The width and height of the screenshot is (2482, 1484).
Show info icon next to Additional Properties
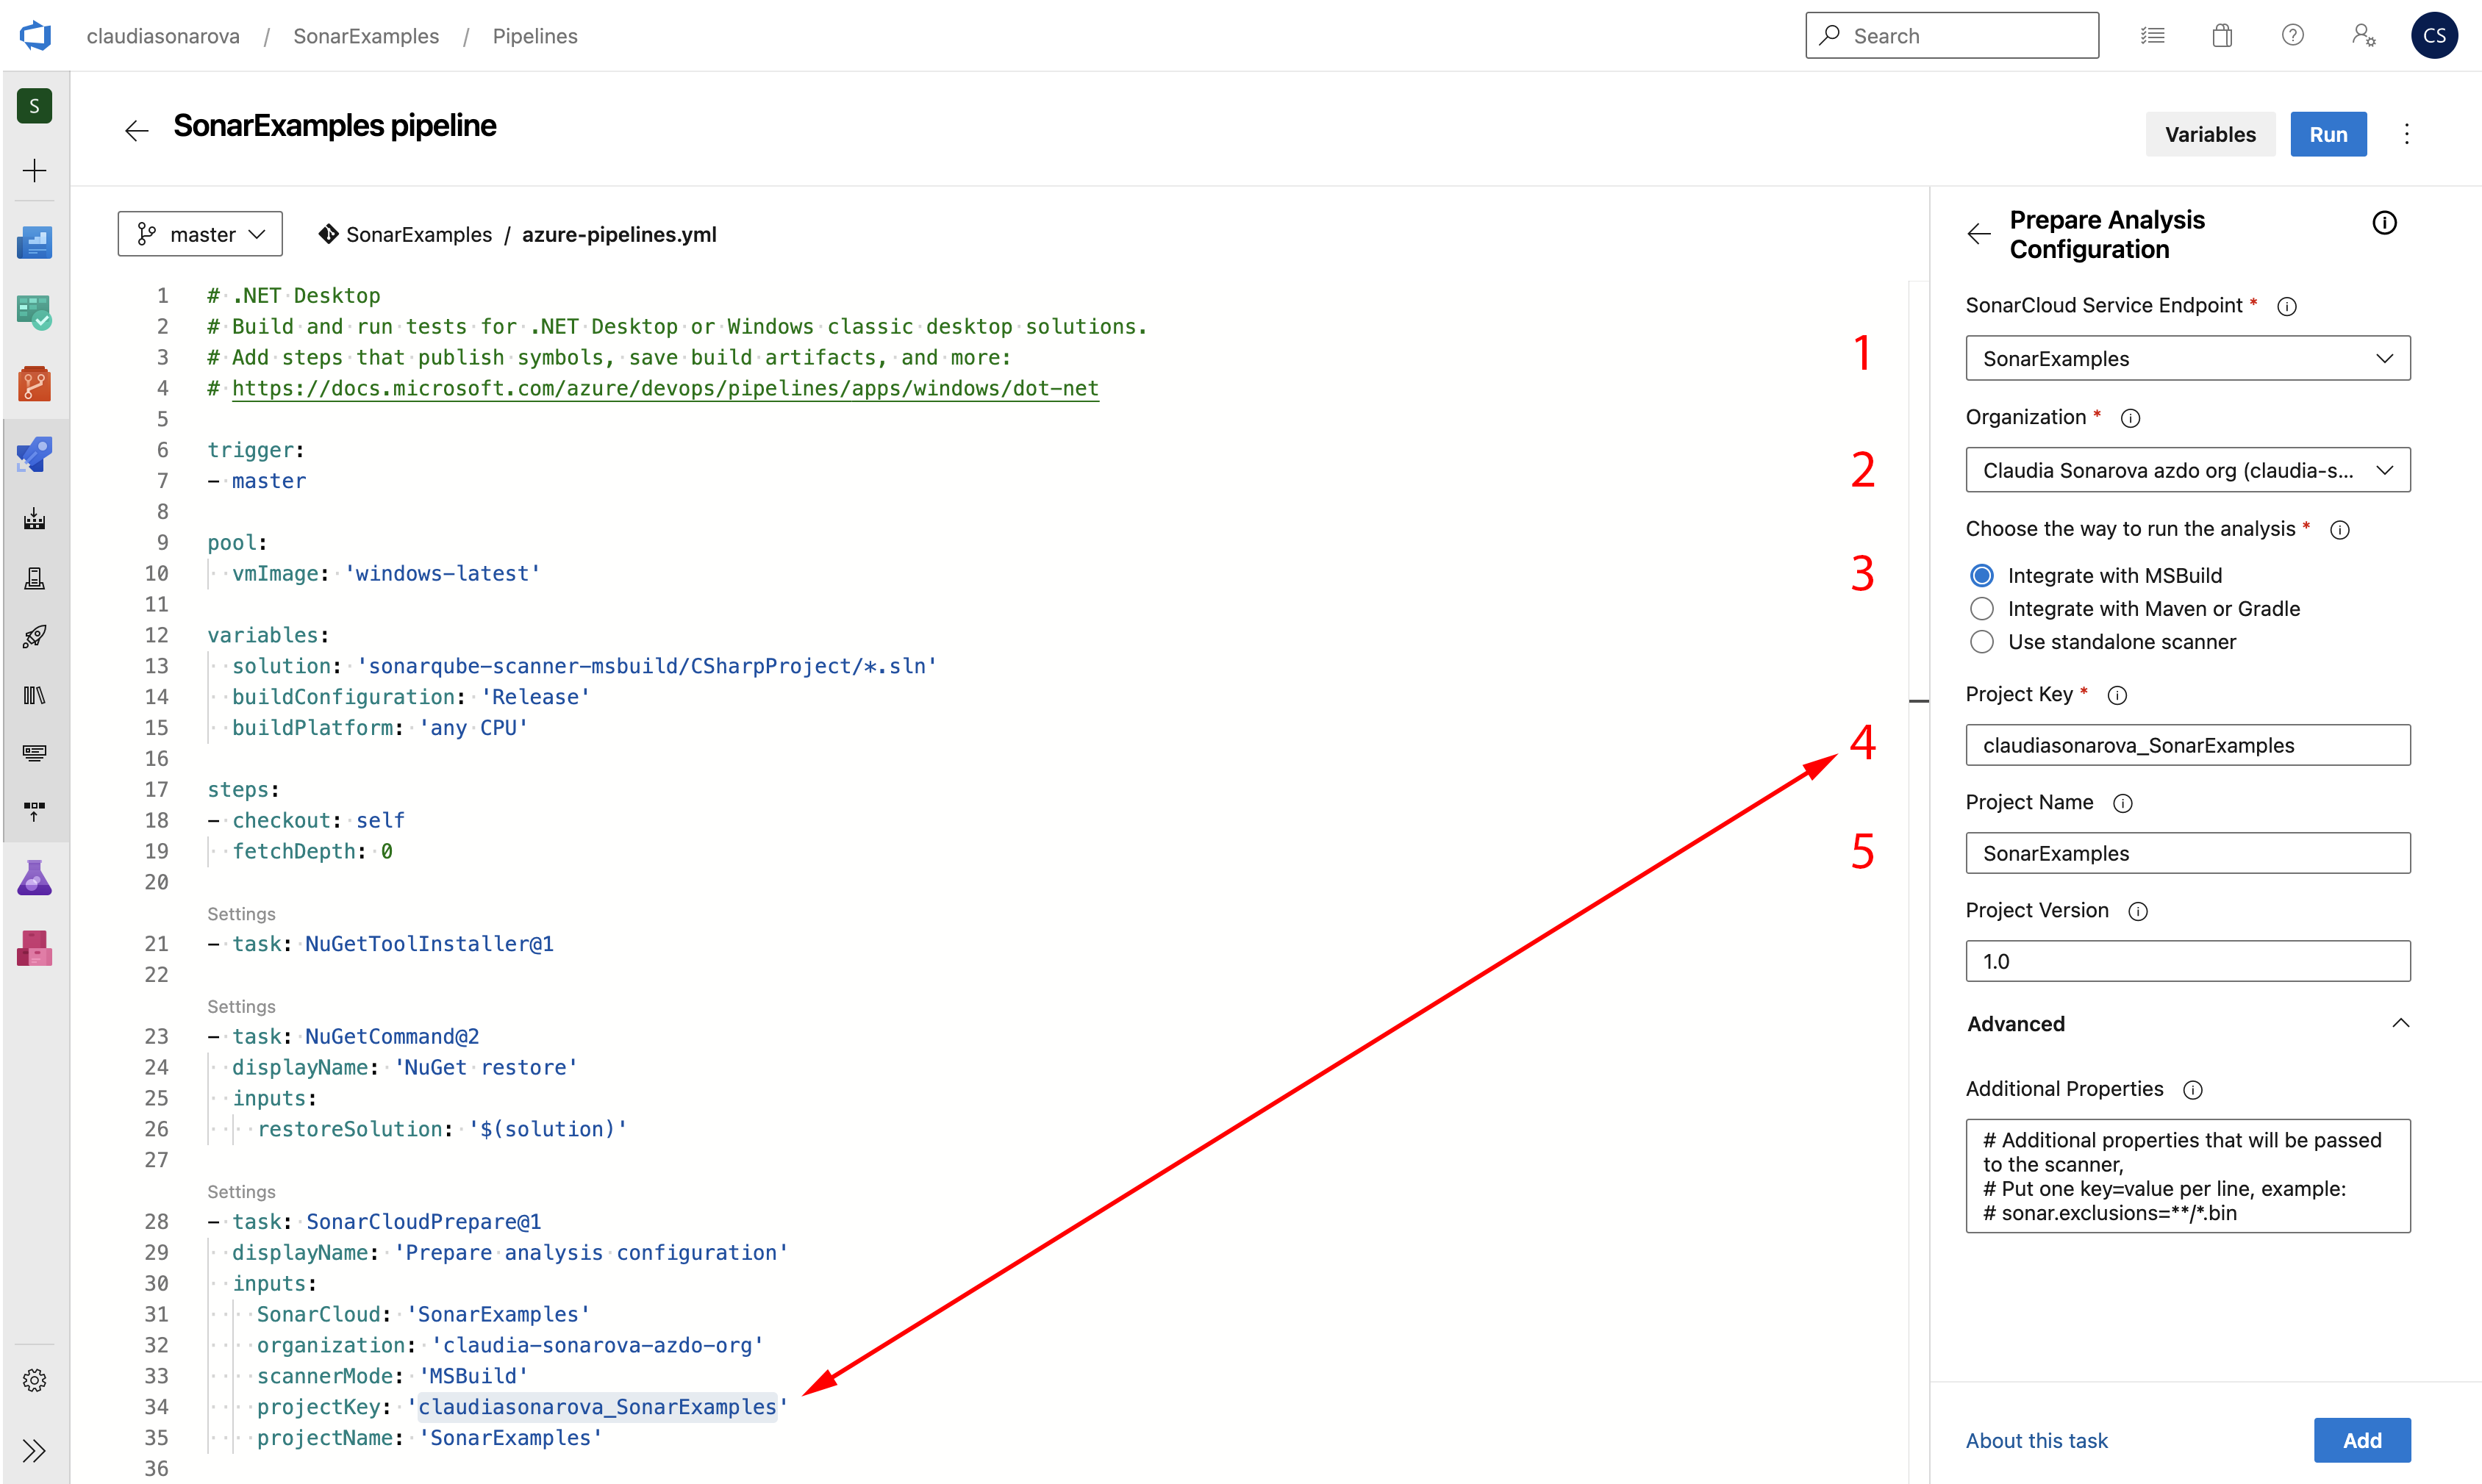[2193, 1091]
